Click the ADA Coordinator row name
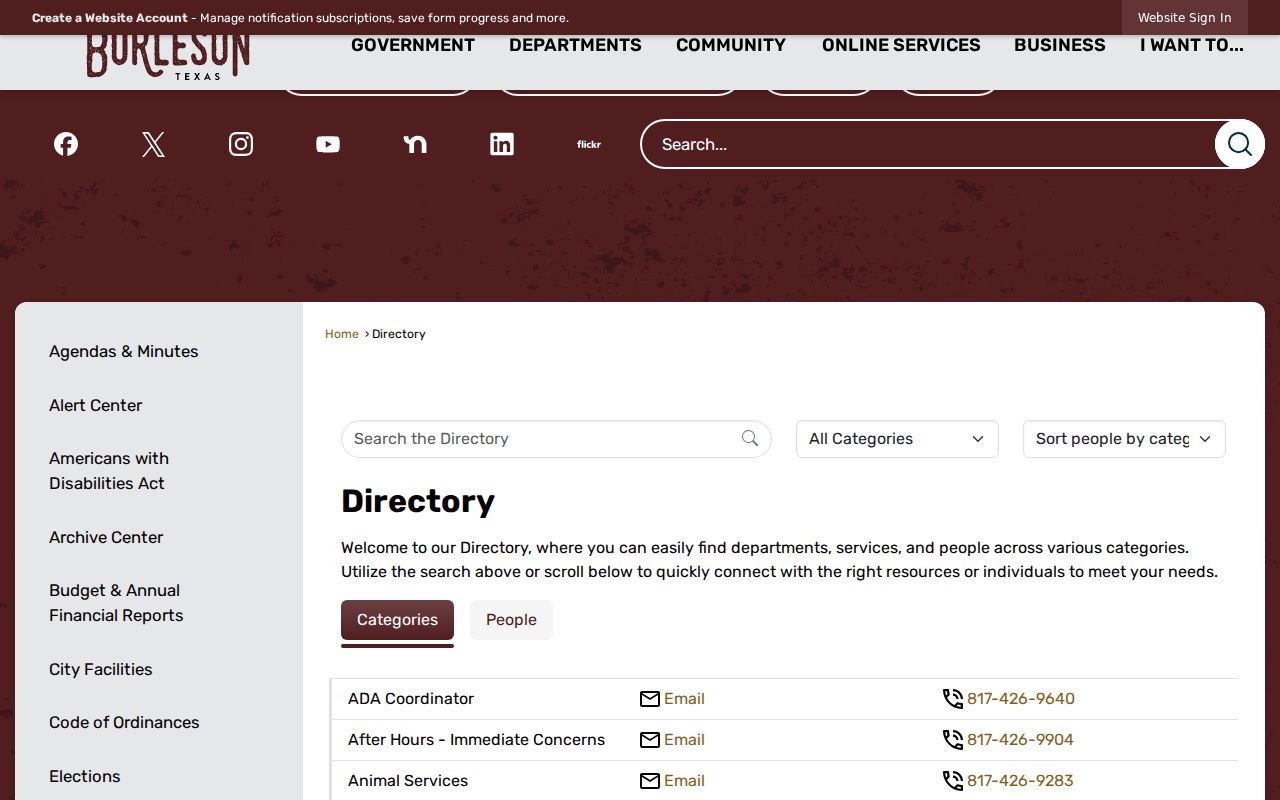Viewport: 1280px width, 800px height. click(x=411, y=699)
